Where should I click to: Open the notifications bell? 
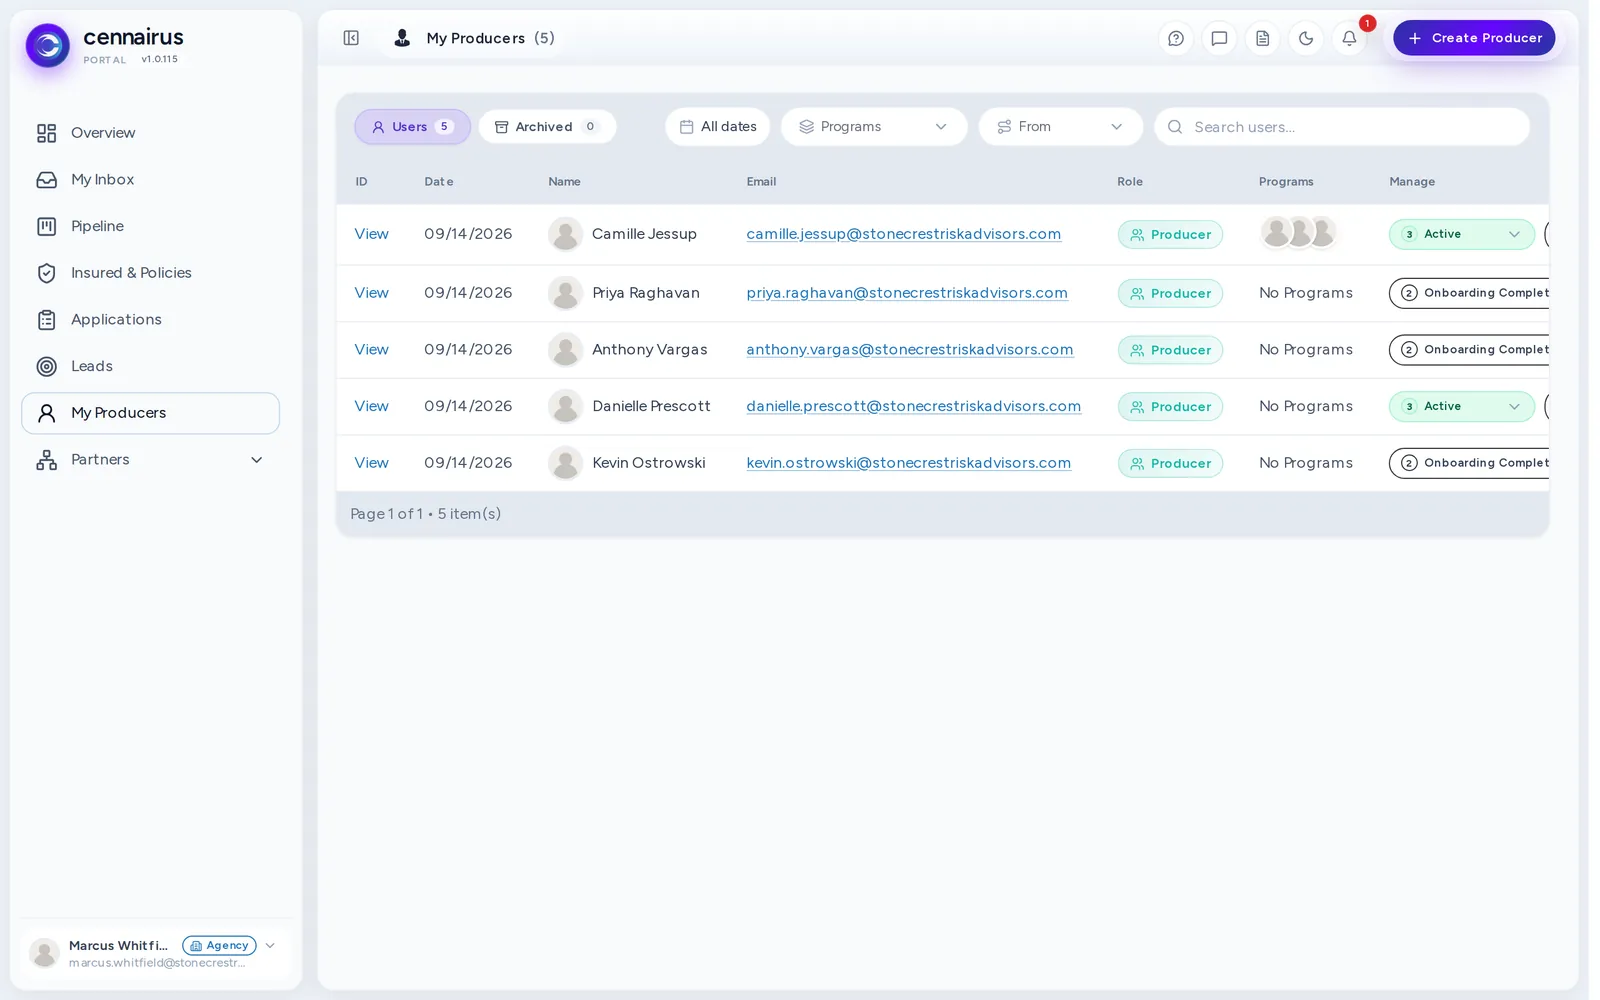(x=1349, y=39)
